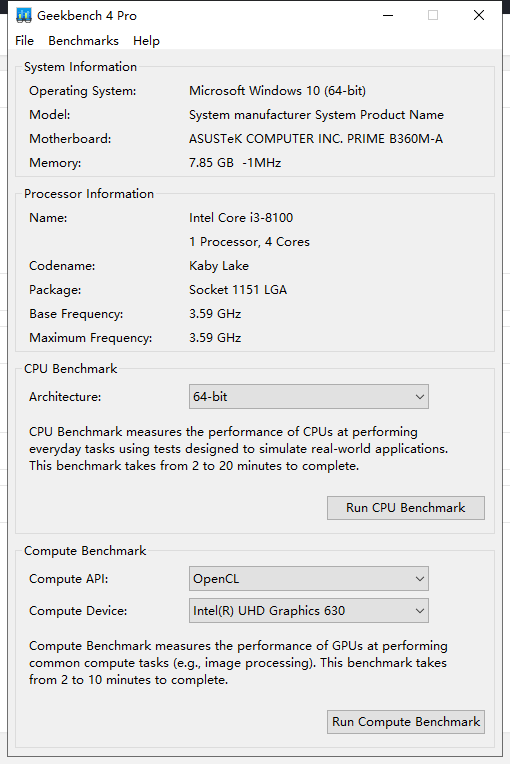Start the Run Compute Benchmark button
Screen dimensions: 510x764
[x=406, y=722]
